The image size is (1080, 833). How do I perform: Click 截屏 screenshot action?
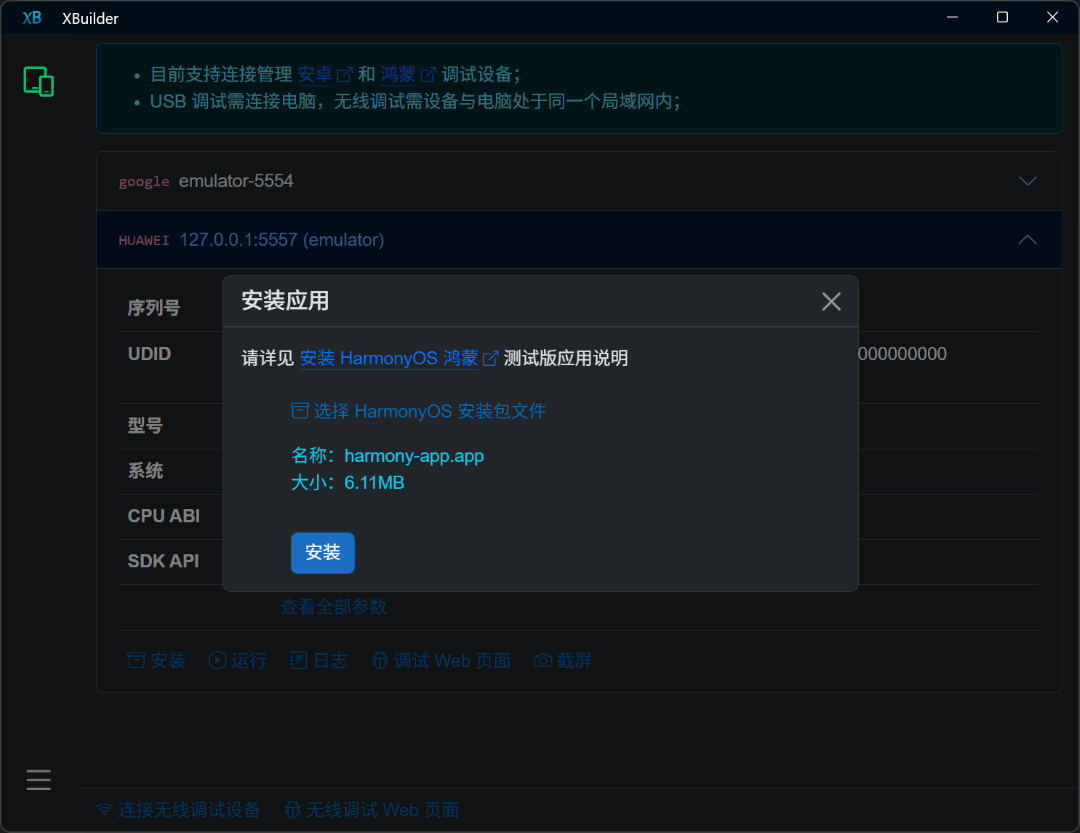(563, 661)
